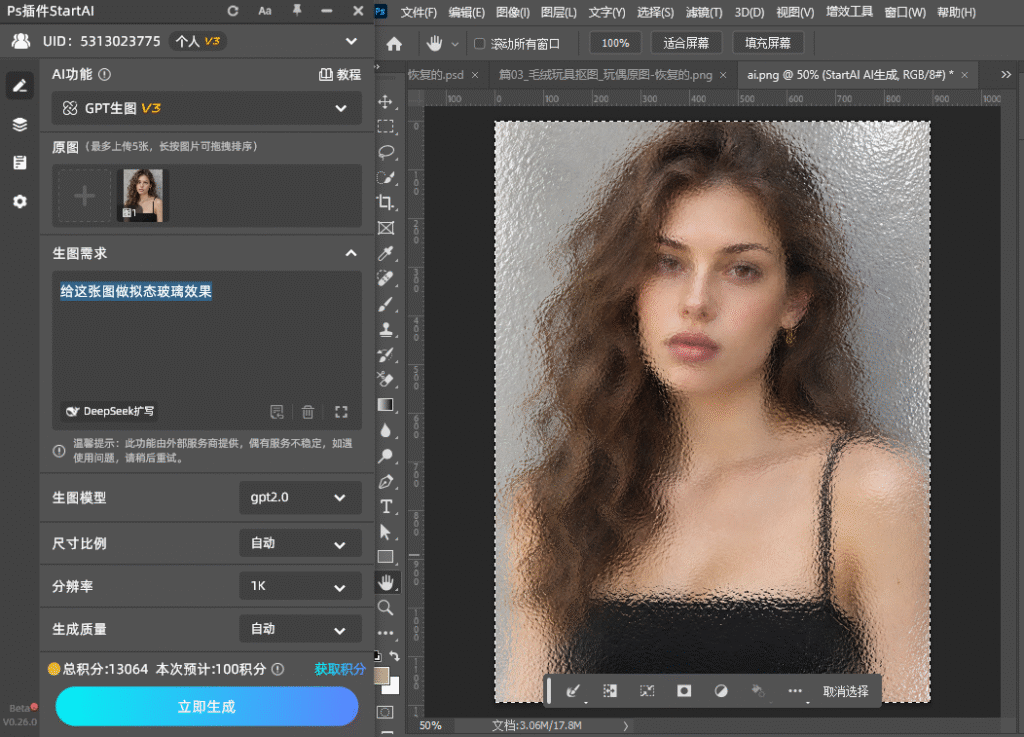This screenshot has height=737, width=1024.
Task: Toggle the pin icon on the StartAI panel
Action: (x=297, y=10)
